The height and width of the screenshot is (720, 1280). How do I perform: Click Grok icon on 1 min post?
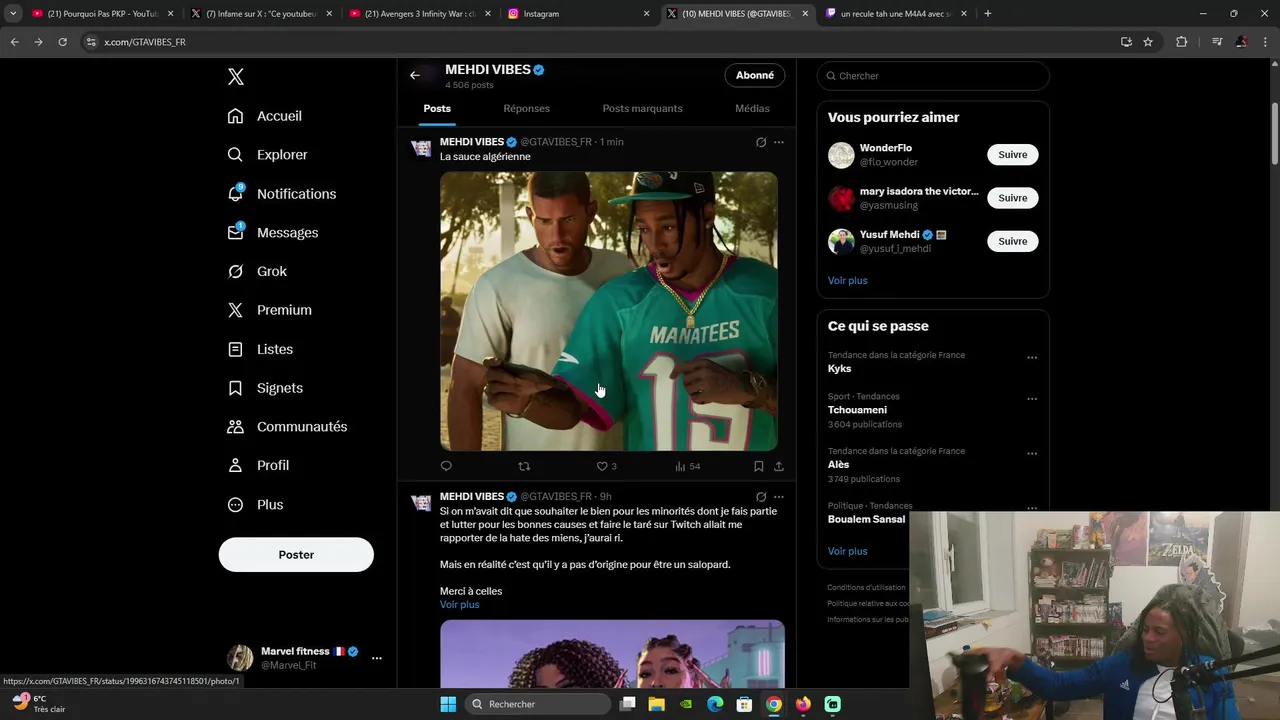point(761,142)
